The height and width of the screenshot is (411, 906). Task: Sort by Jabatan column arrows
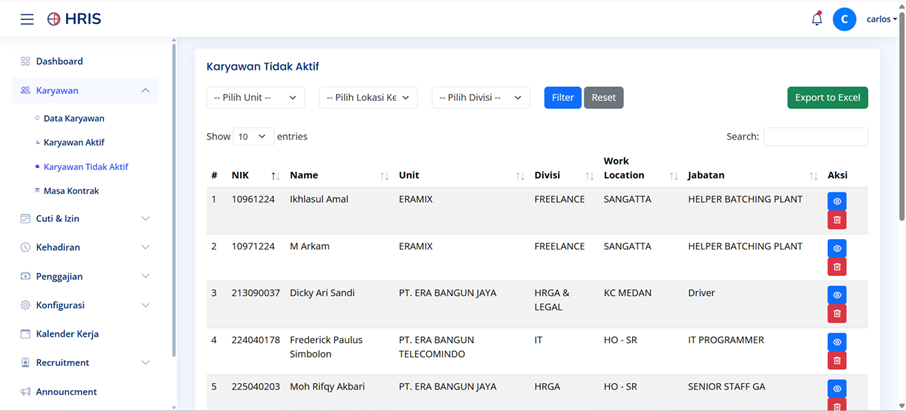coord(814,176)
